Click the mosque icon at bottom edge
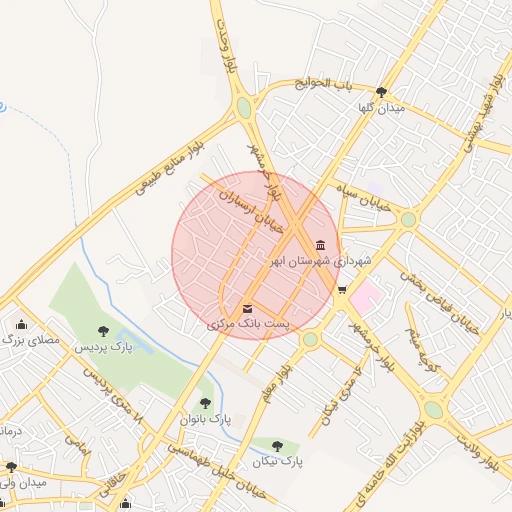Viewport: 512px width, 512px height. [x=125, y=504]
